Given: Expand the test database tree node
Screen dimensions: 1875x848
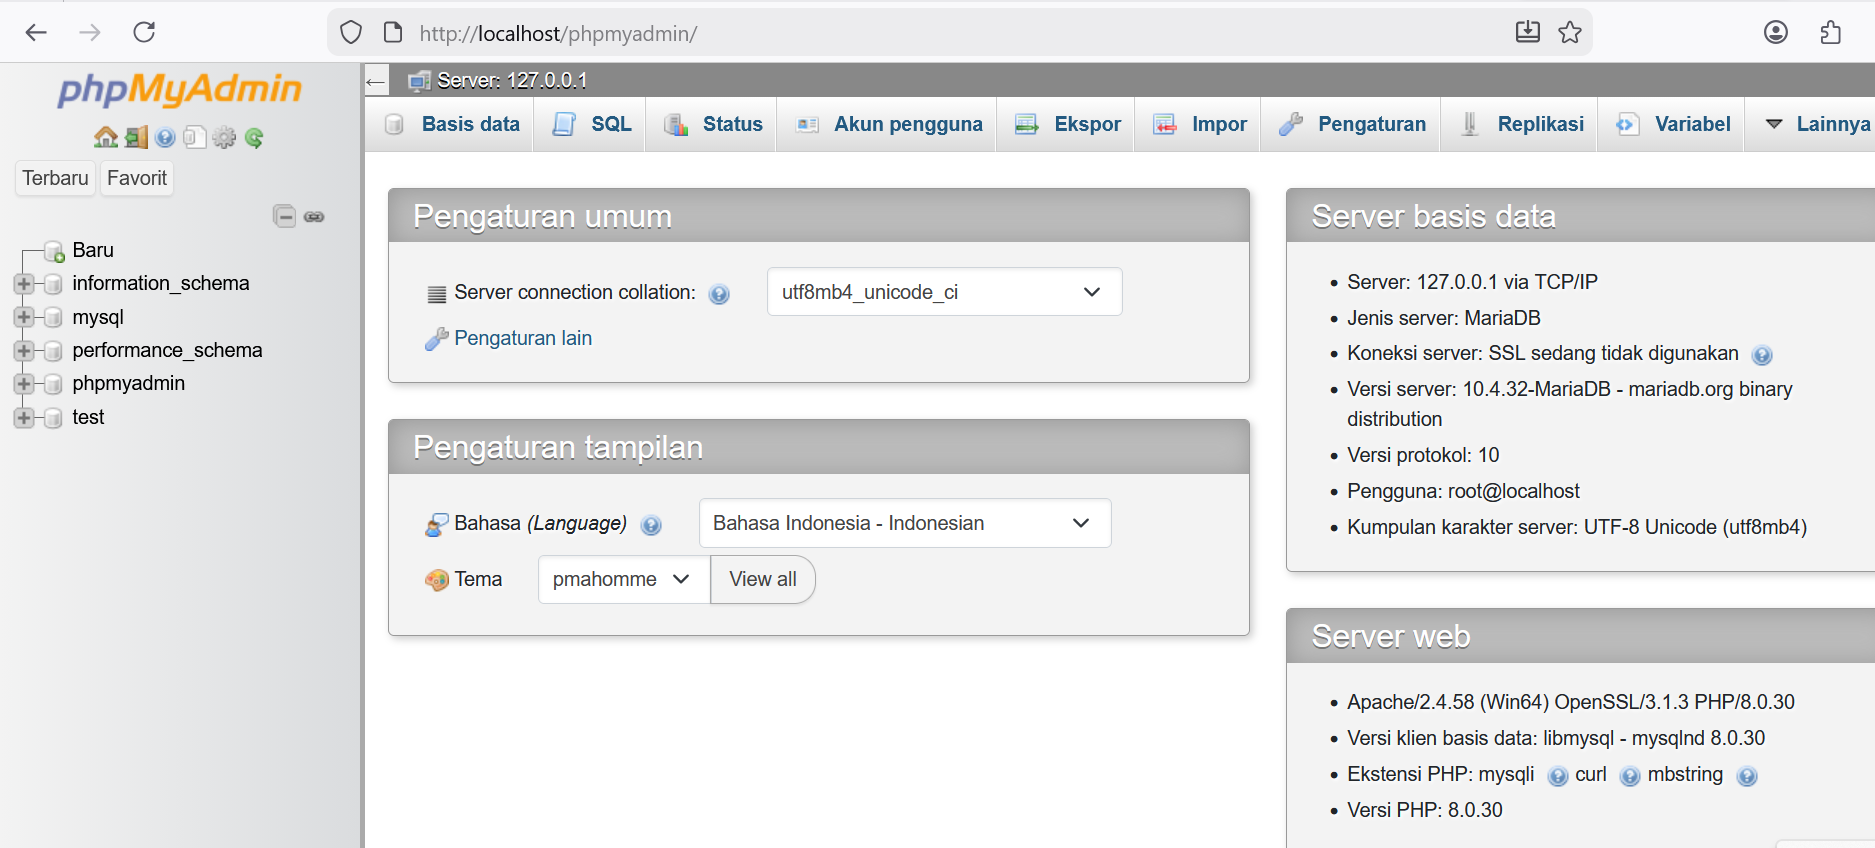Looking at the screenshot, I should click(24, 418).
